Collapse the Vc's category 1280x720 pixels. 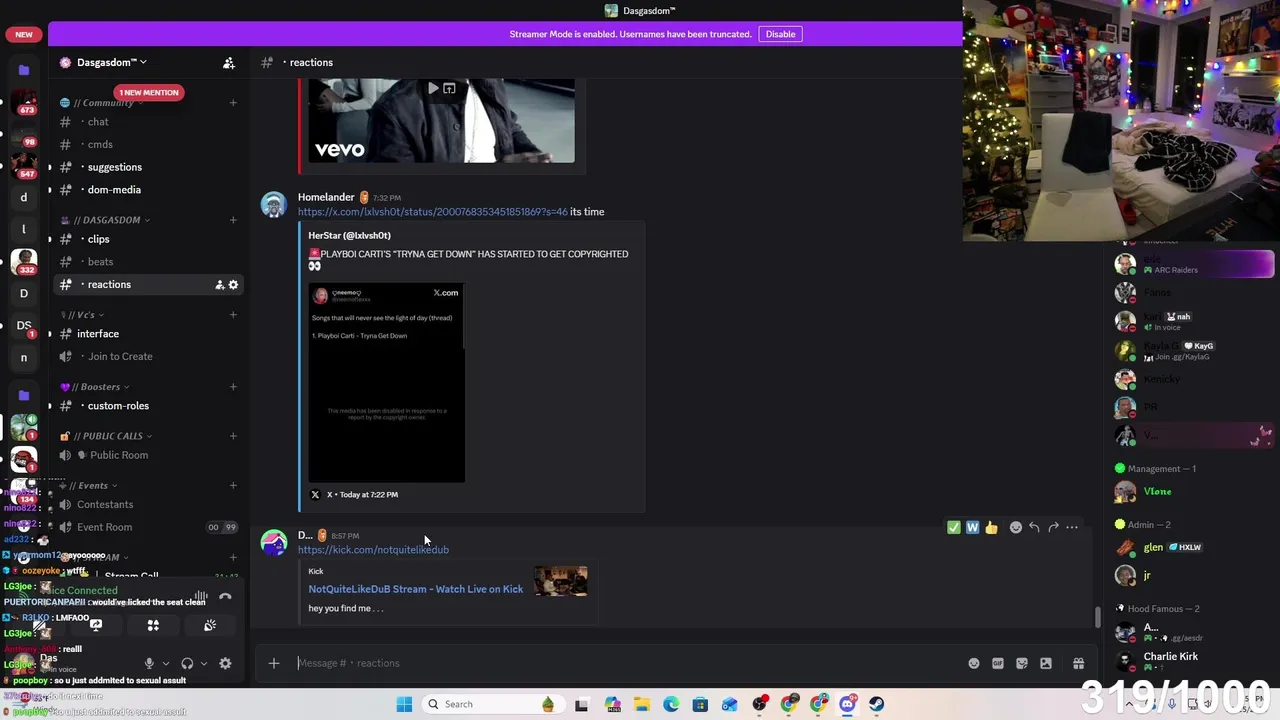click(80, 315)
